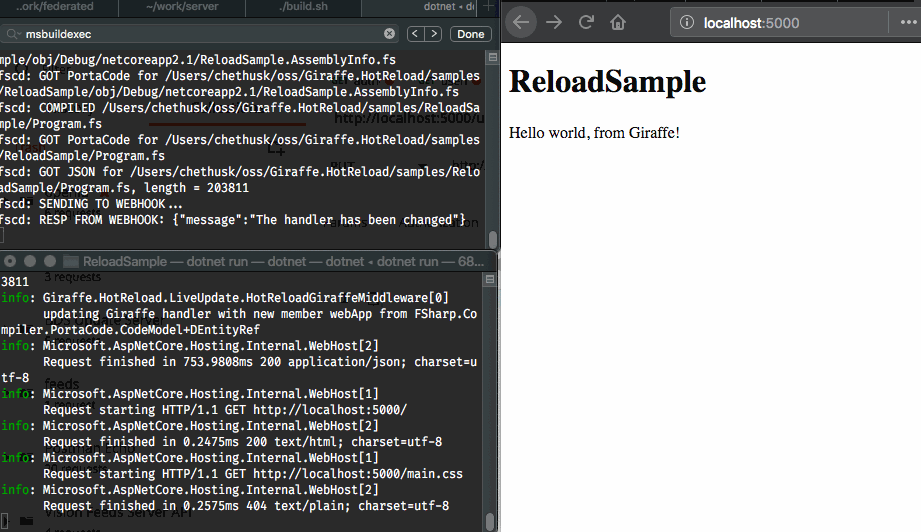Image resolution: width=921 pixels, height=532 pixels.
Task: Click the magnifier icon in terminal search
Action: [x=13, y=34]
